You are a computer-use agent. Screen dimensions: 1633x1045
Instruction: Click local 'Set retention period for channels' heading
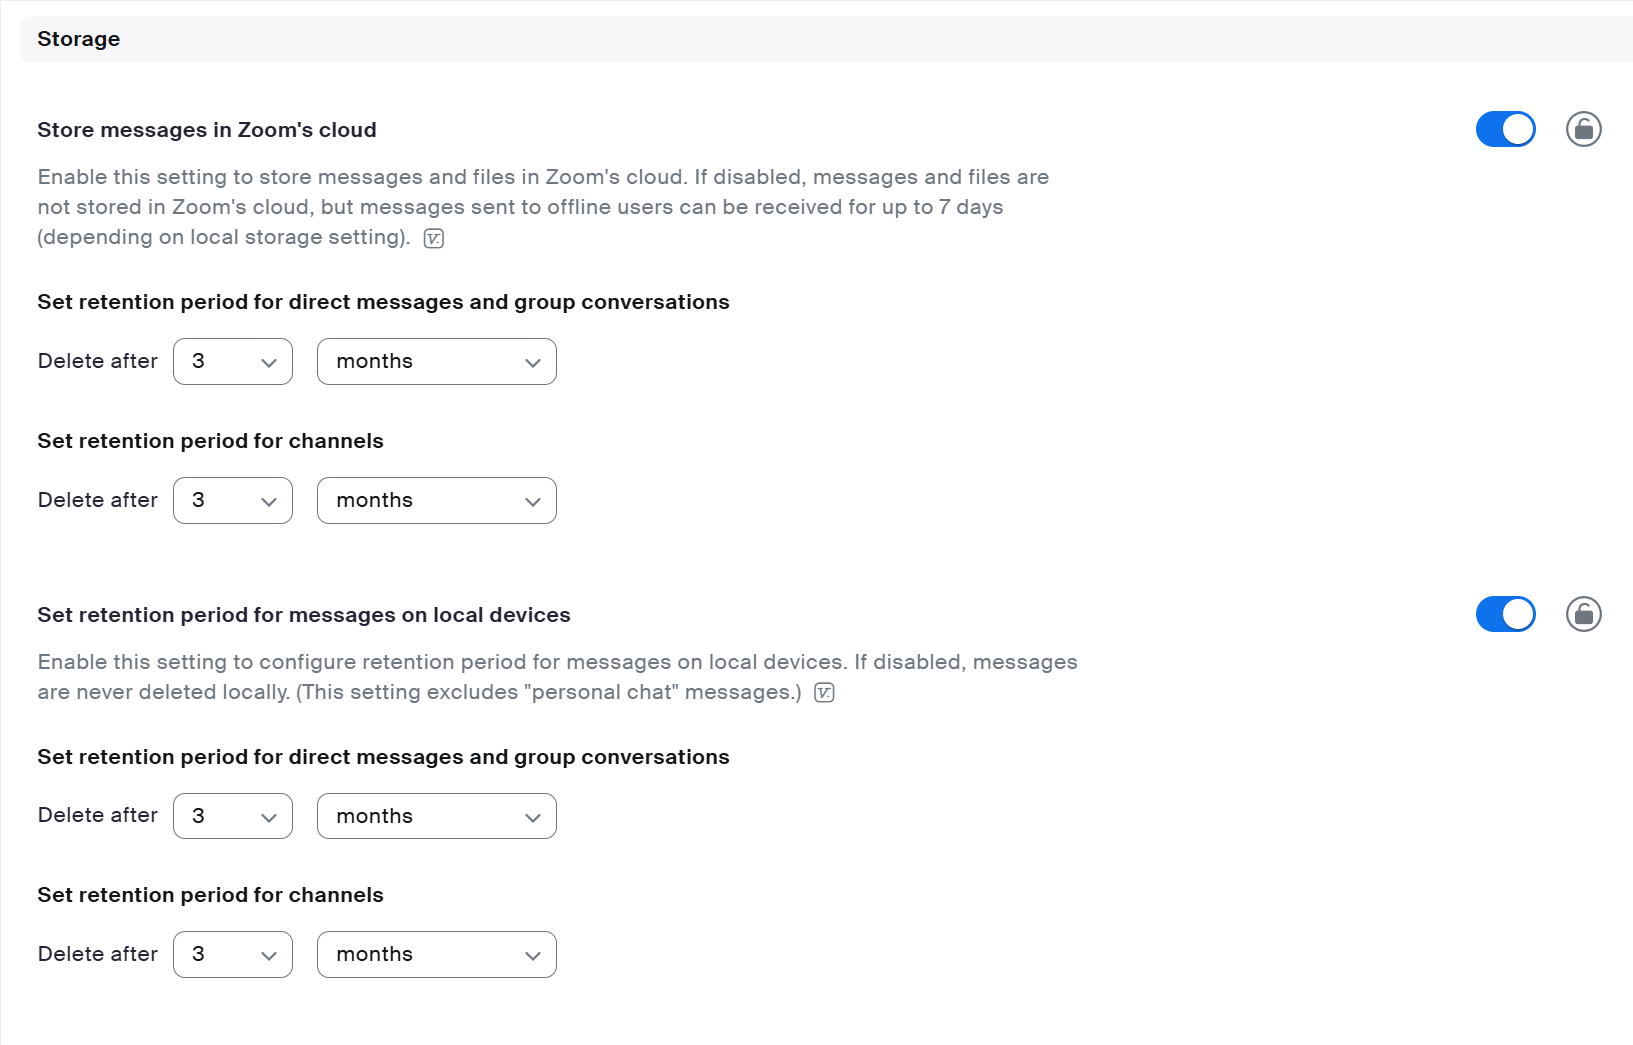coord(210,895)
